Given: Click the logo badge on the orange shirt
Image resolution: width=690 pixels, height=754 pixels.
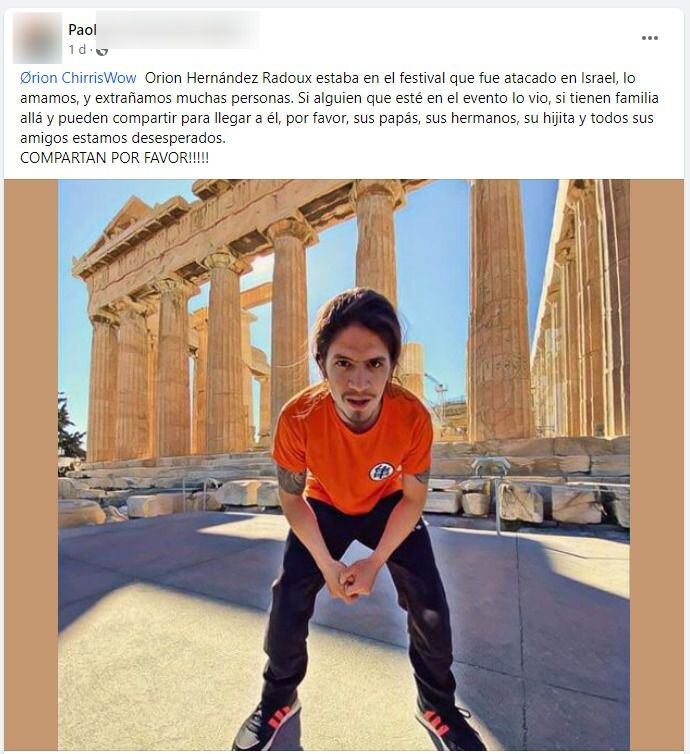Looking at the screenshot, I should pyautogui.click(x=381, y=471).
